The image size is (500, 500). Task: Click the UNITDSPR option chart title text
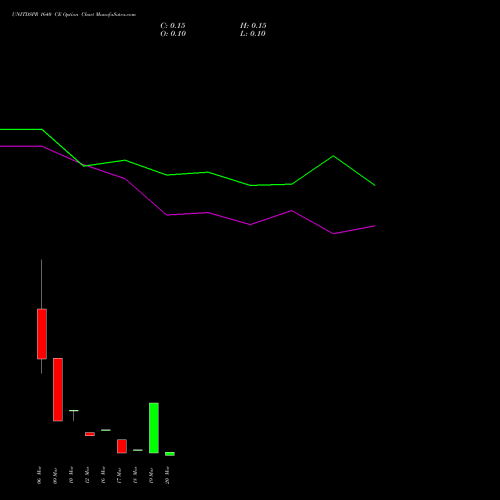pos(74,15)
